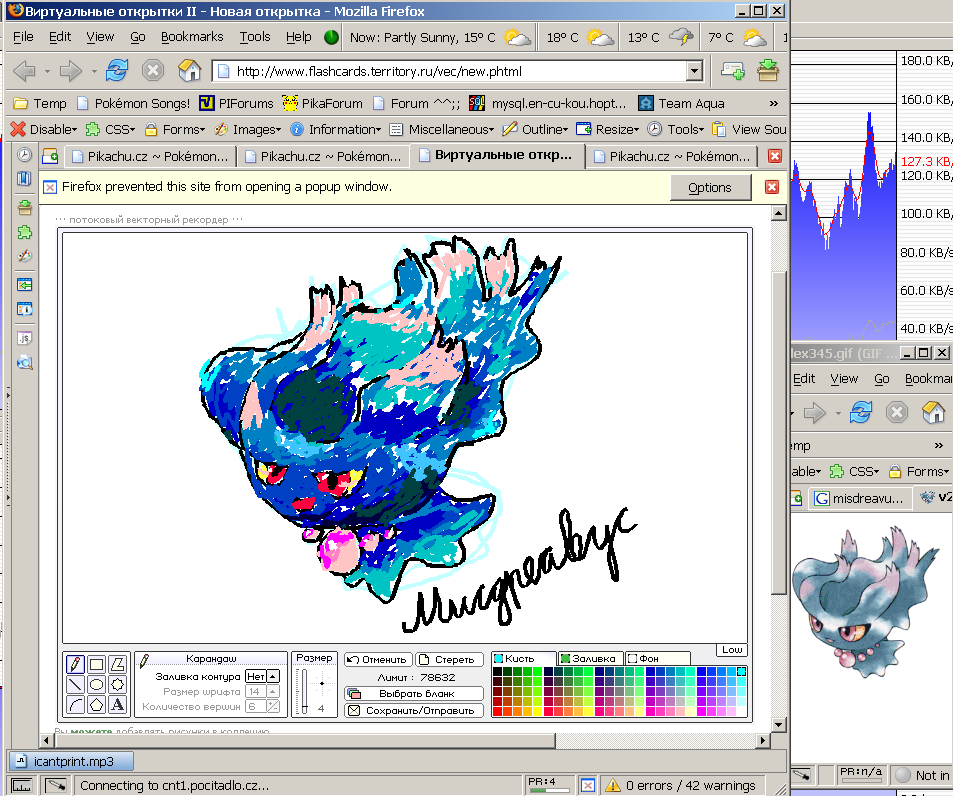
Task: Switch to the first Pikachu.cz tab
Action: 150,157
